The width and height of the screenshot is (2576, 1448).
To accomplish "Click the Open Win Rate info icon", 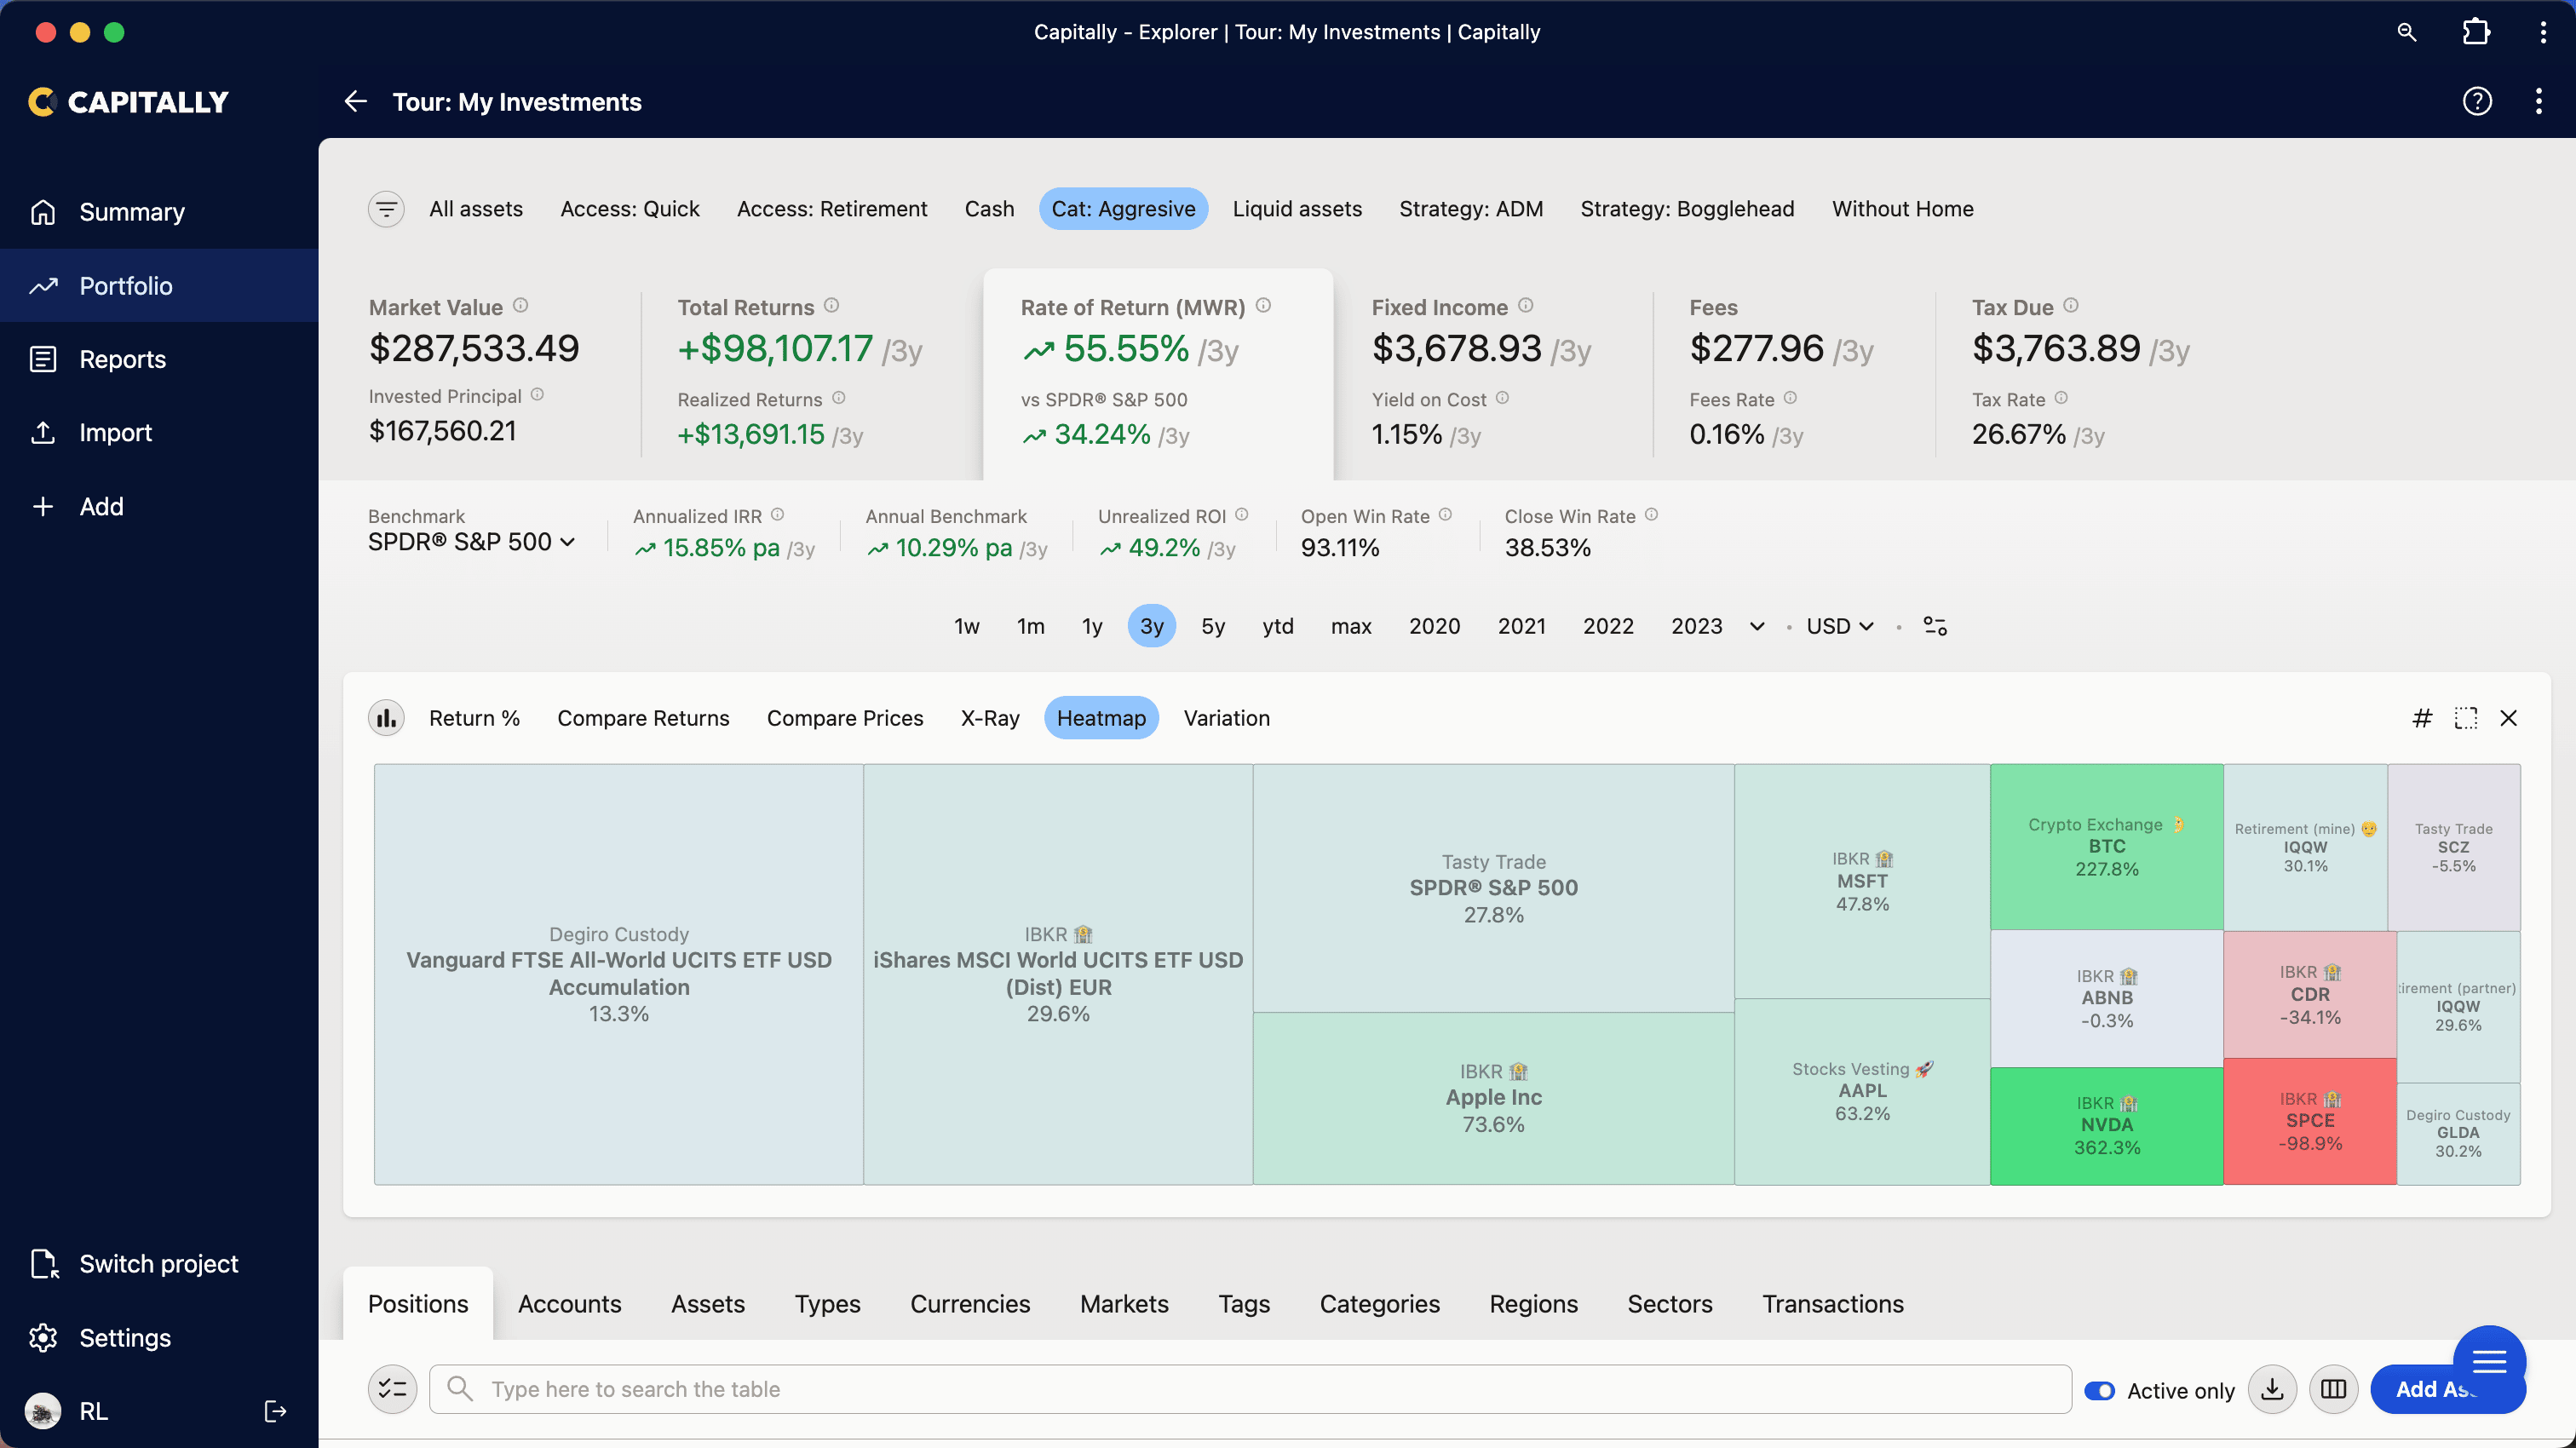I will (1445, 515).
